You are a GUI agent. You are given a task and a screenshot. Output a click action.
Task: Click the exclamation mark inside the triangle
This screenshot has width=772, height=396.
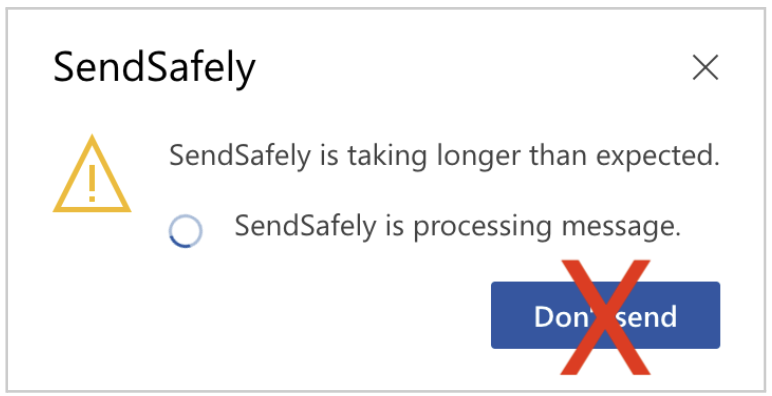pos(92,183)
